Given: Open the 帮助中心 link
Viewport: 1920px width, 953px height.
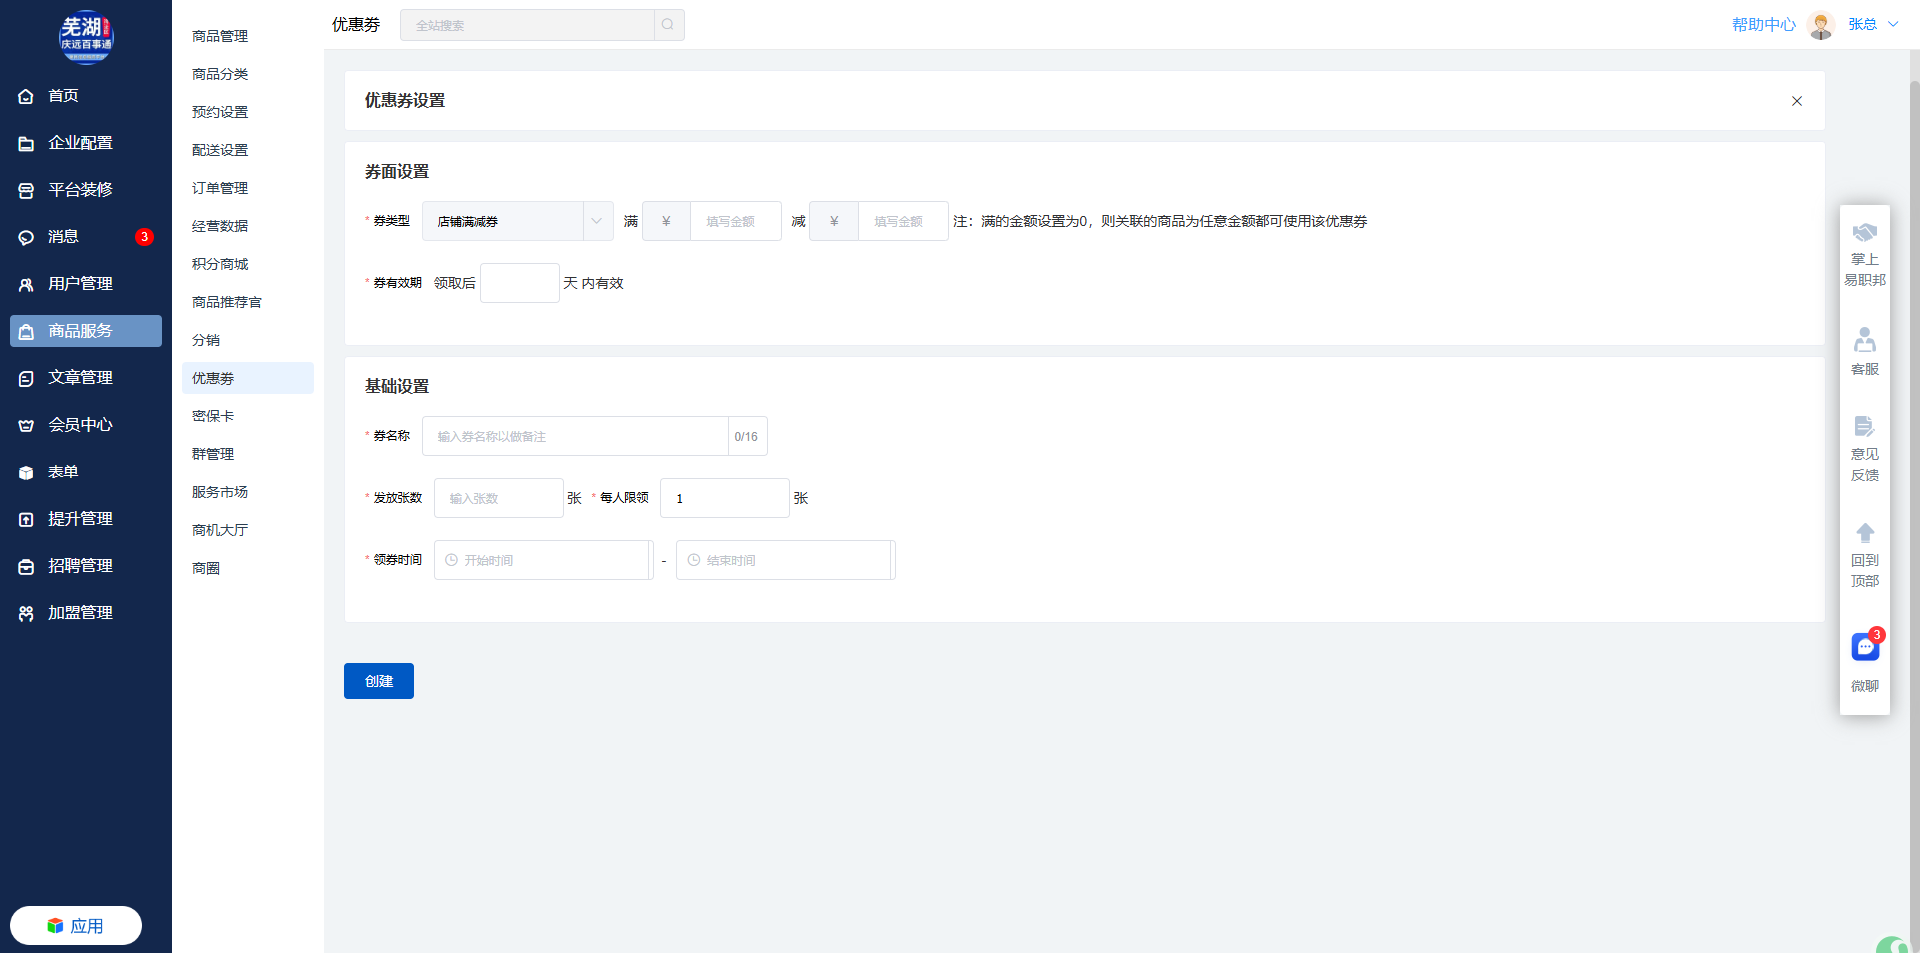Looking at the screenshot, I should coord(1763,25).
